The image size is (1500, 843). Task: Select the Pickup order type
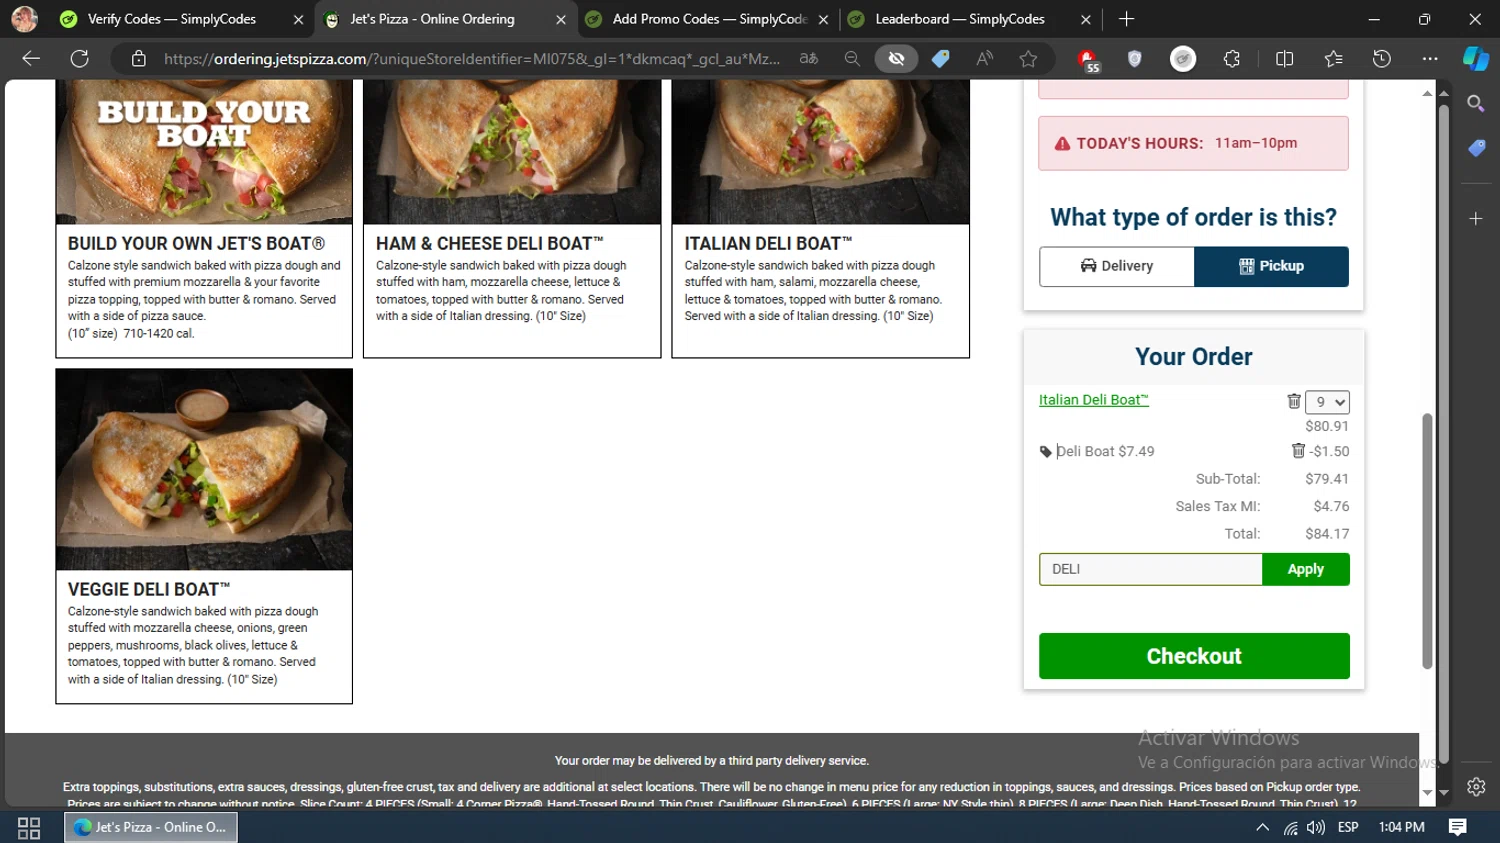pos(1271,266)
